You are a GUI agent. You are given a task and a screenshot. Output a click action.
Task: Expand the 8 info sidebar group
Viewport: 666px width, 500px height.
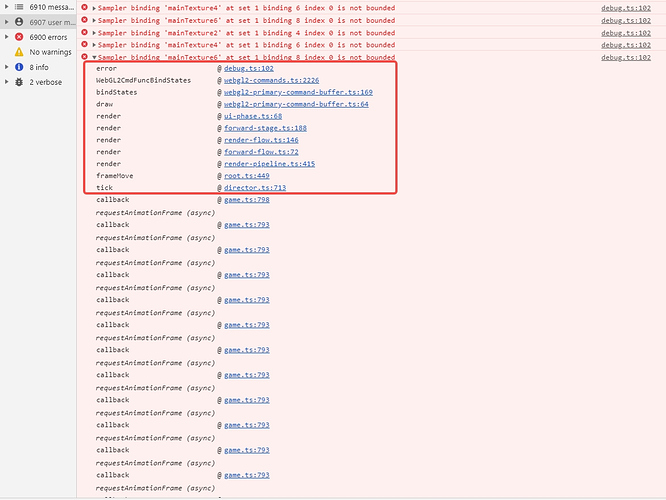pos(6,67)
